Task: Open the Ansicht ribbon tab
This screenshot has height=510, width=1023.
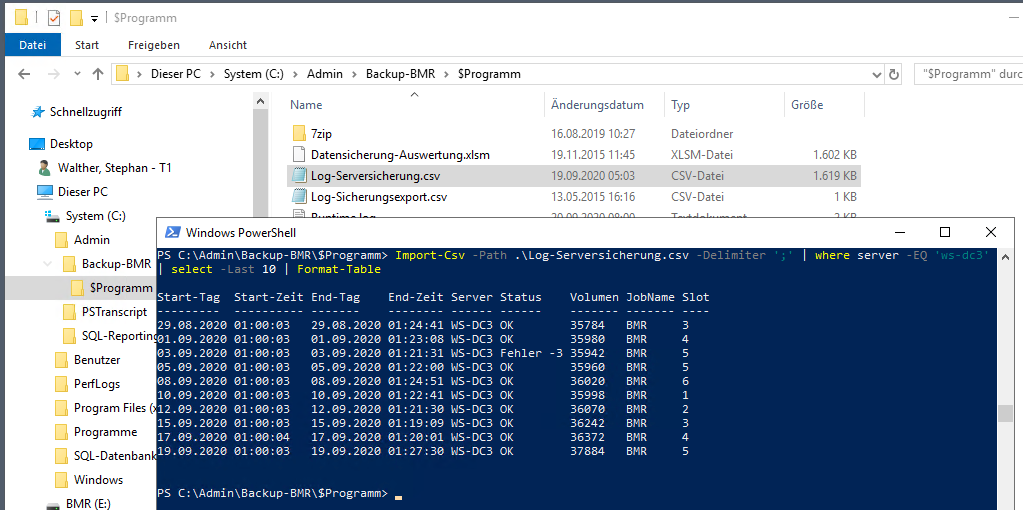Action: point(228,45)
